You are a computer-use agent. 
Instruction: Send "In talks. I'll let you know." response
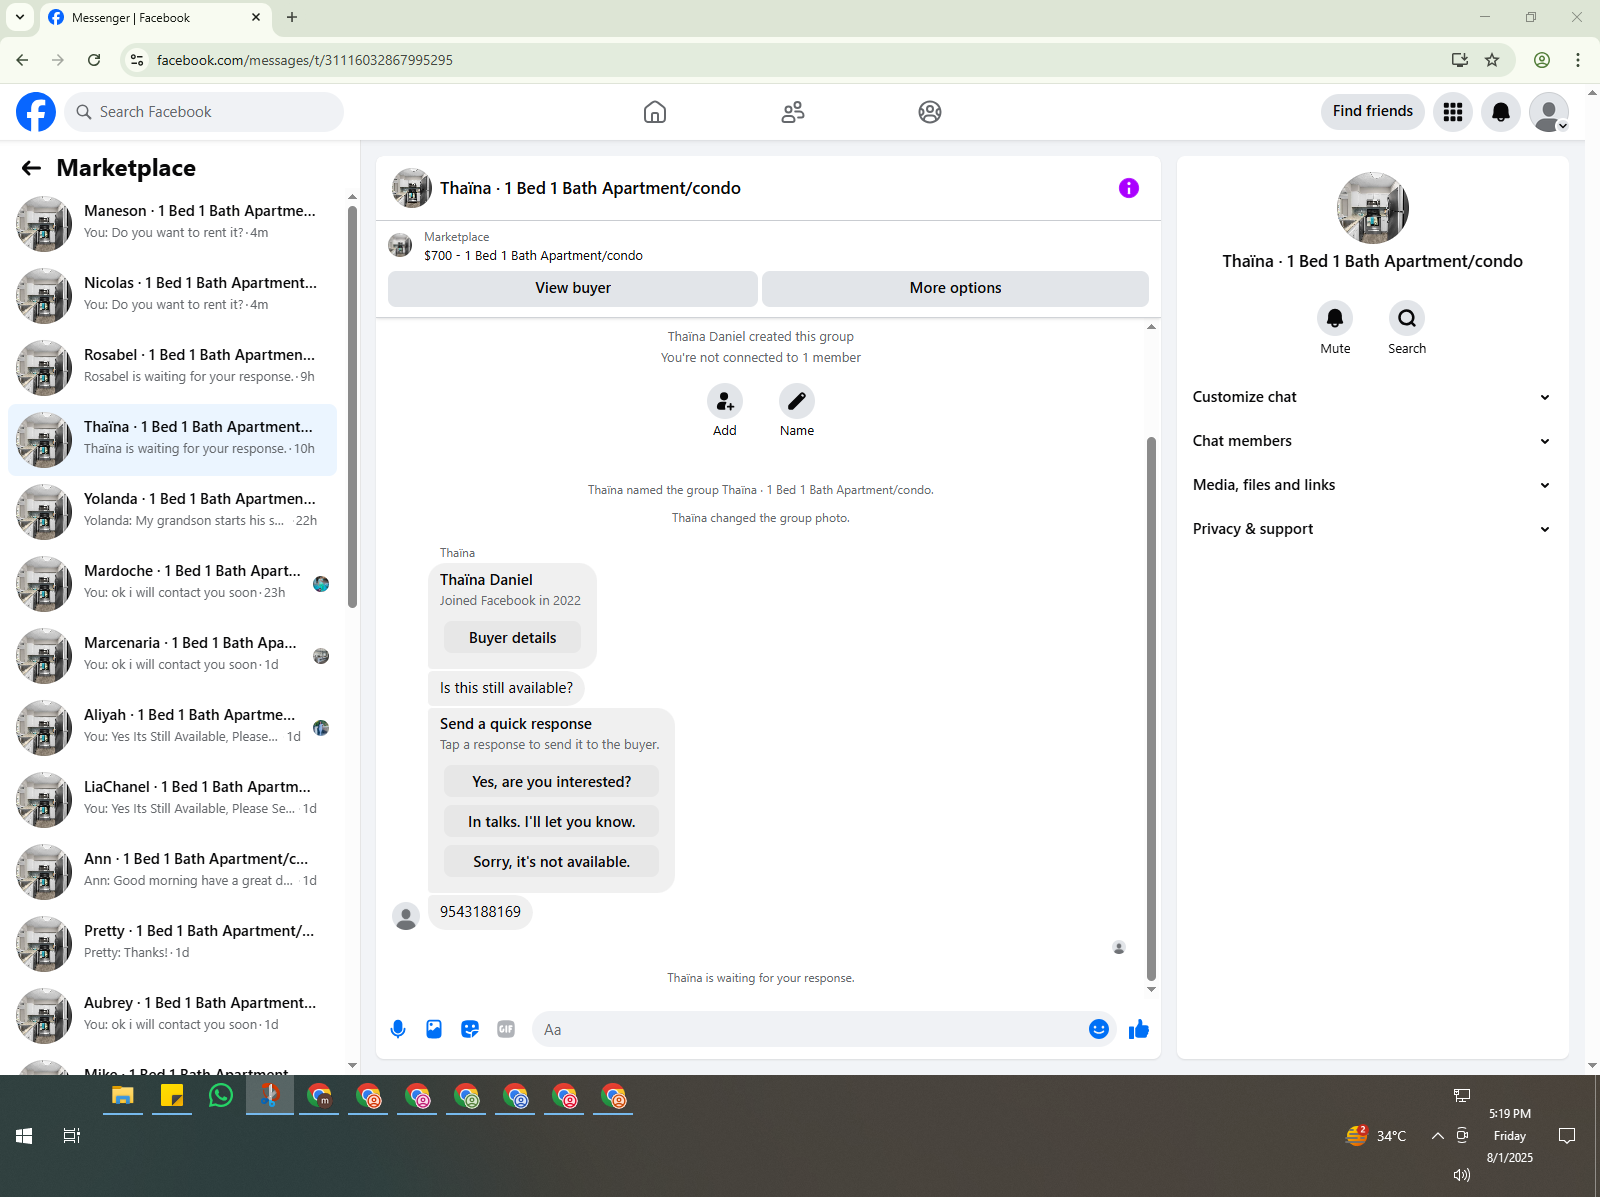pyautogui.click(x=551, y=822)
